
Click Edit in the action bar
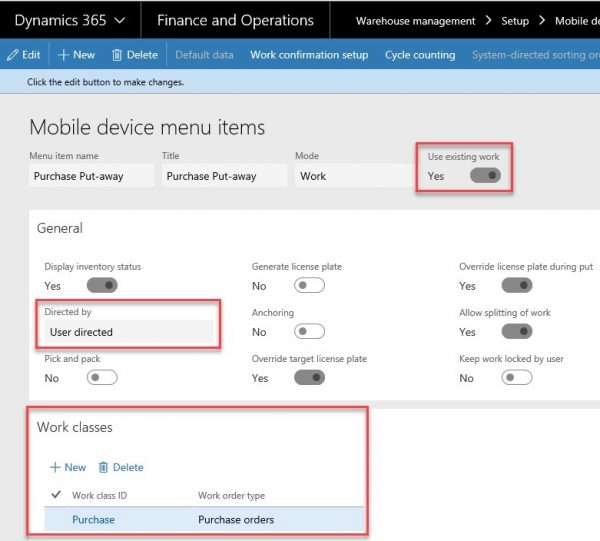pyautogui.click(x=23, y=55)
